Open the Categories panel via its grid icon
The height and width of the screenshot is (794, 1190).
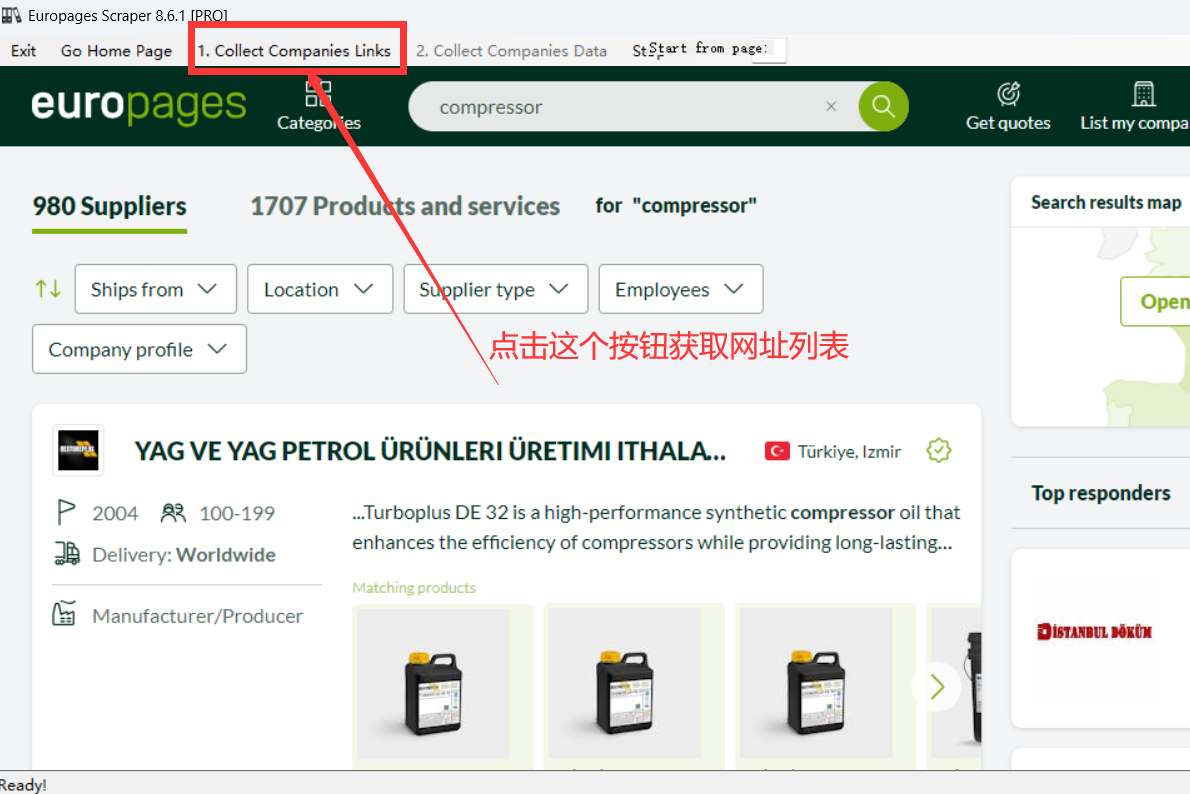[x=318, y=93]
